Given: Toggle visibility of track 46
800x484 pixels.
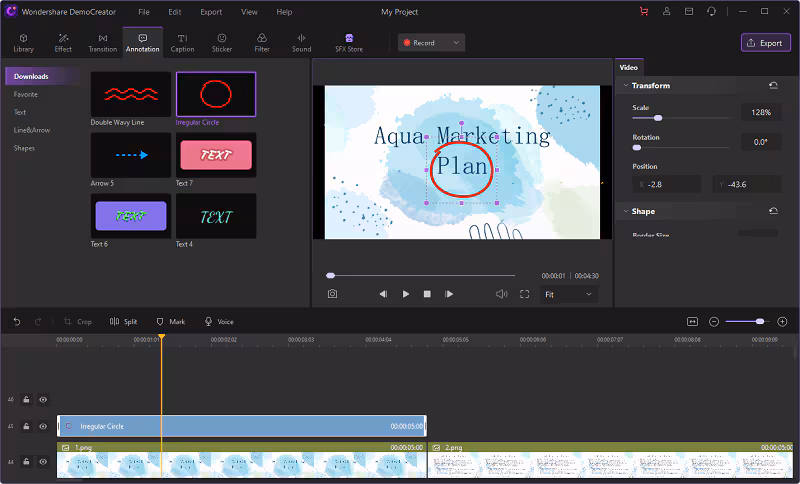Looking at the screenshot, I should pyautogui.click(x=43, y=399).
